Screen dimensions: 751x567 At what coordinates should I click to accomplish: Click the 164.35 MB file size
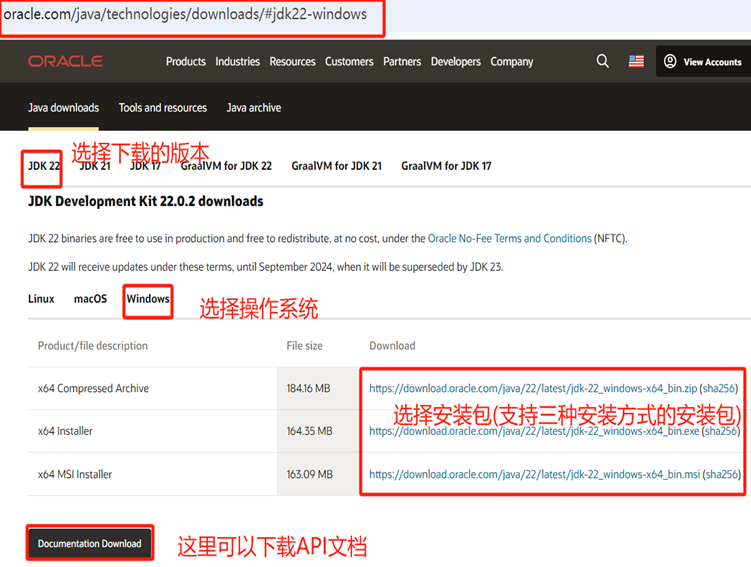(x=309, y=431)
